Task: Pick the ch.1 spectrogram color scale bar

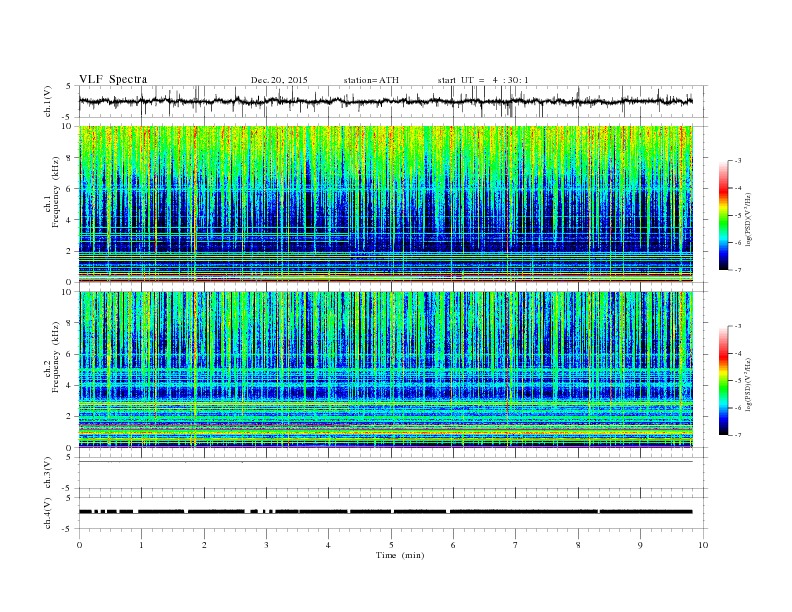Action: pyautogui.click(x=724, y=215)
